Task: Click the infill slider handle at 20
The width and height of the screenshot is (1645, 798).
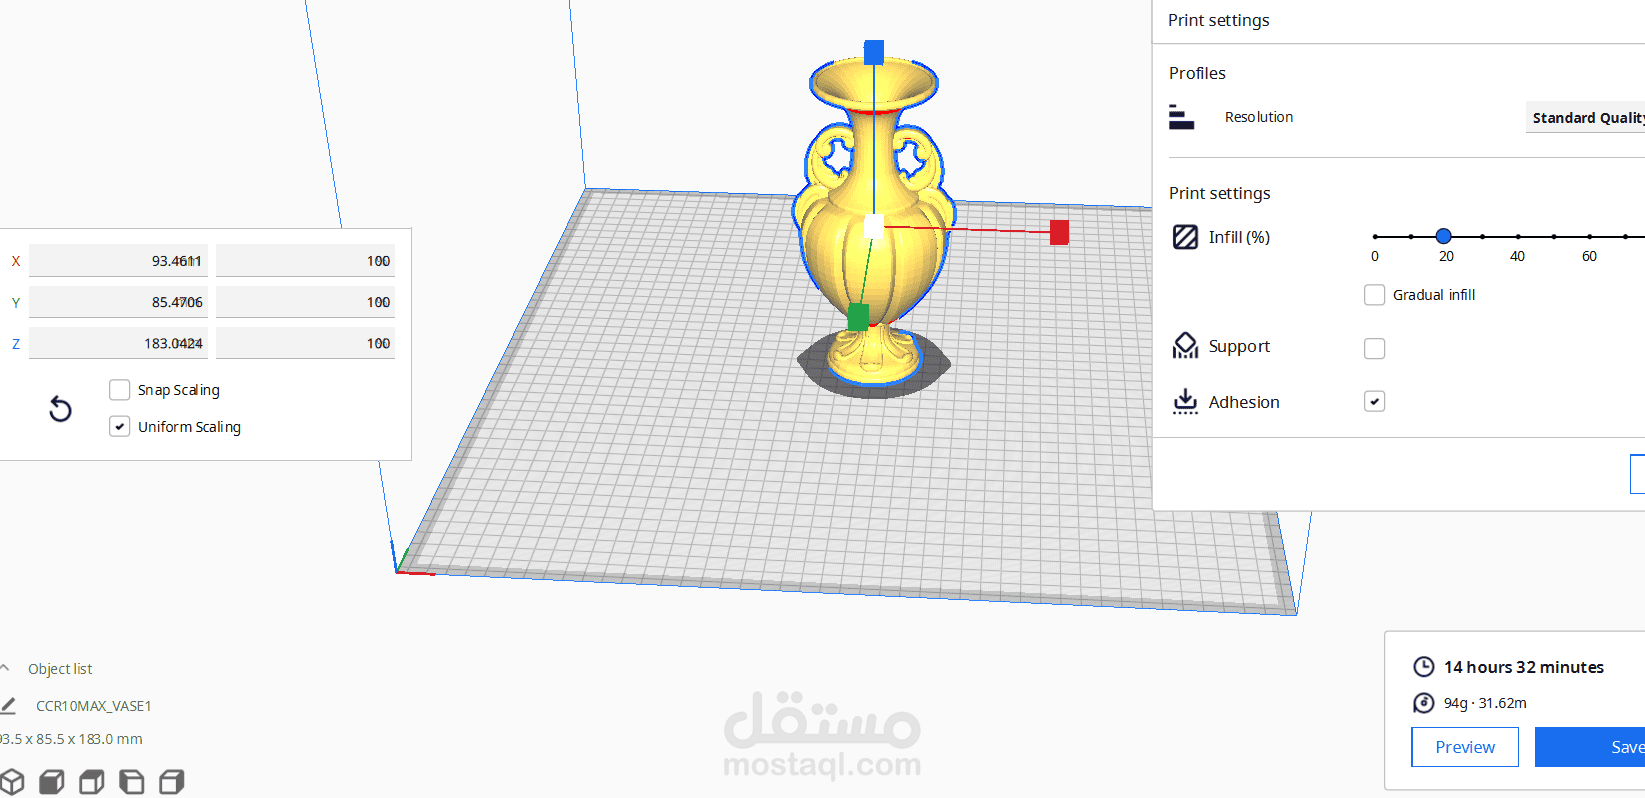Action: [x=1443, y=236]
